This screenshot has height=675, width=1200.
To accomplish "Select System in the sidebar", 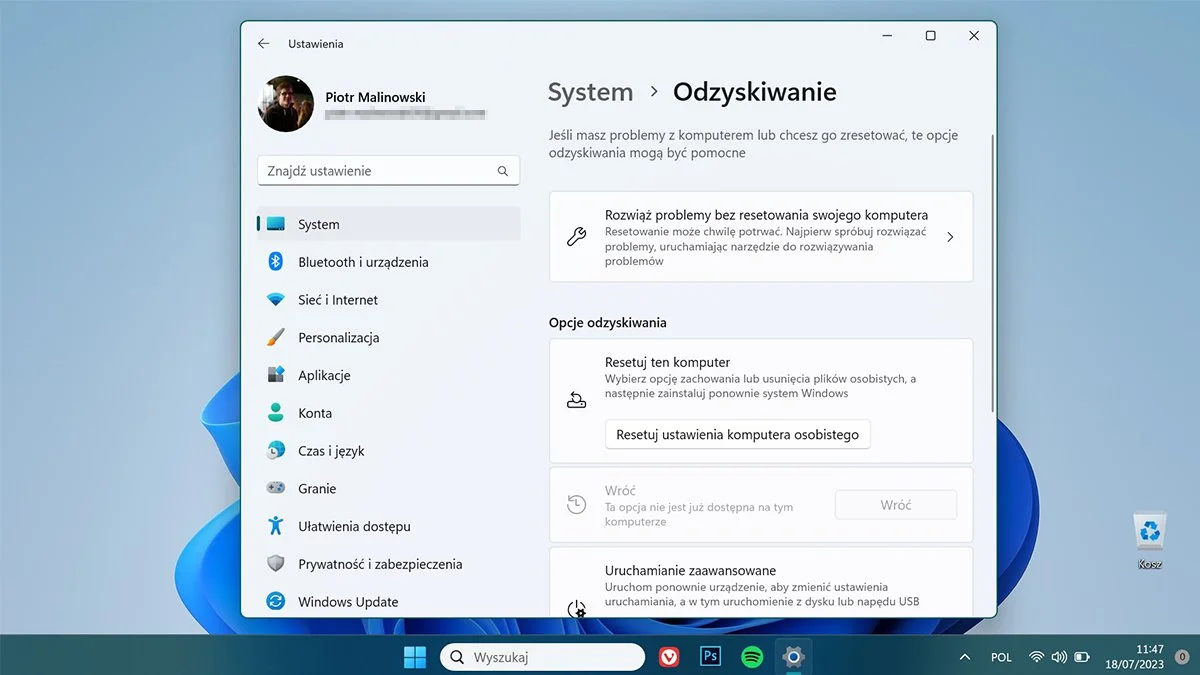I will pos(318,224).
